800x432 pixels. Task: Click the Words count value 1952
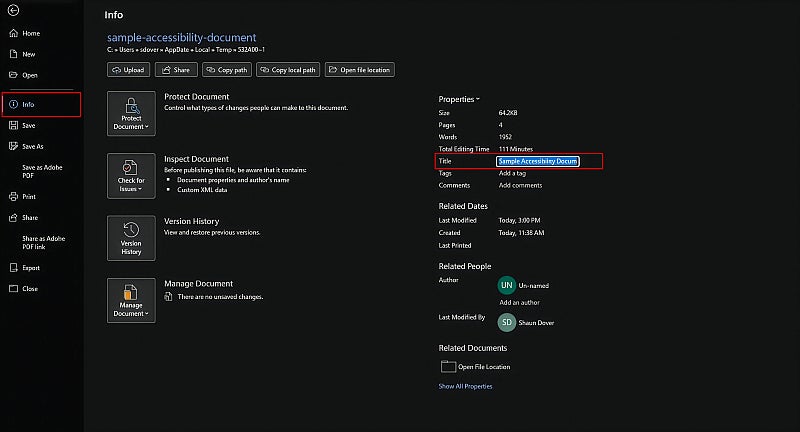[505, 137]
